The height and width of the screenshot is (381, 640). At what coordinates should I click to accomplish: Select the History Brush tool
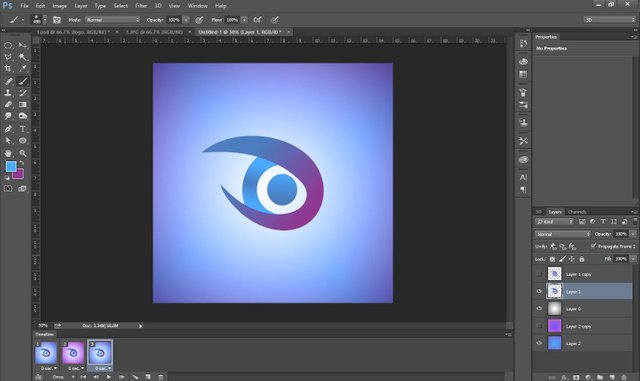click(23, 93)
